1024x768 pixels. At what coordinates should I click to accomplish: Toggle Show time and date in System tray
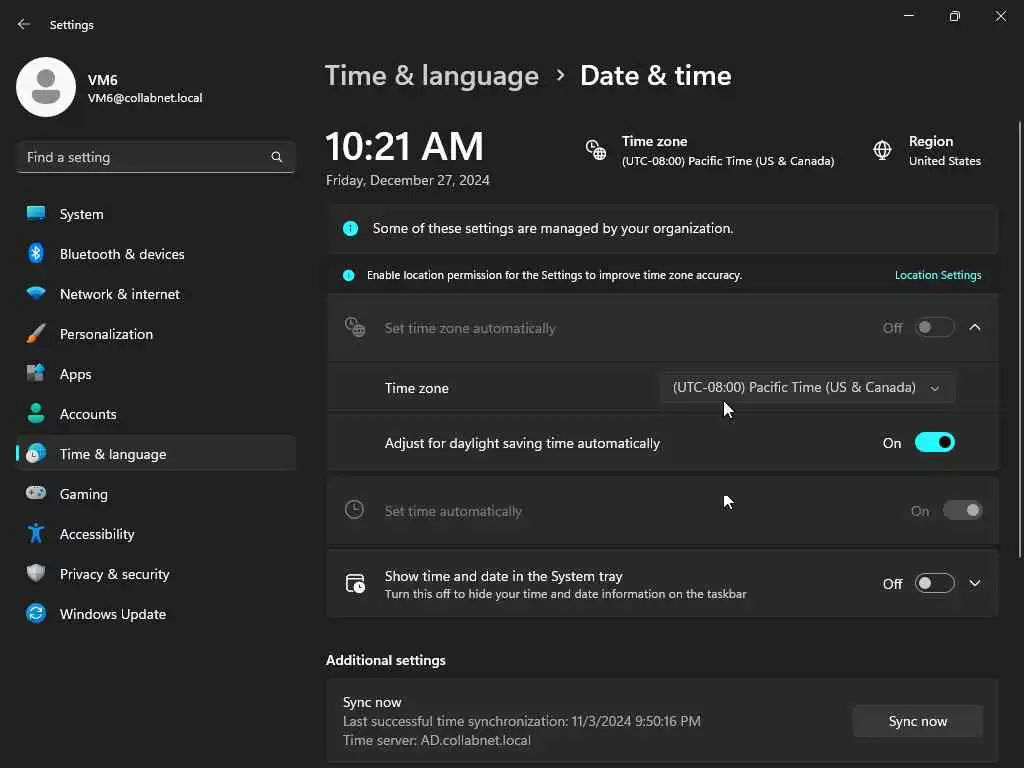coord(934,584)
